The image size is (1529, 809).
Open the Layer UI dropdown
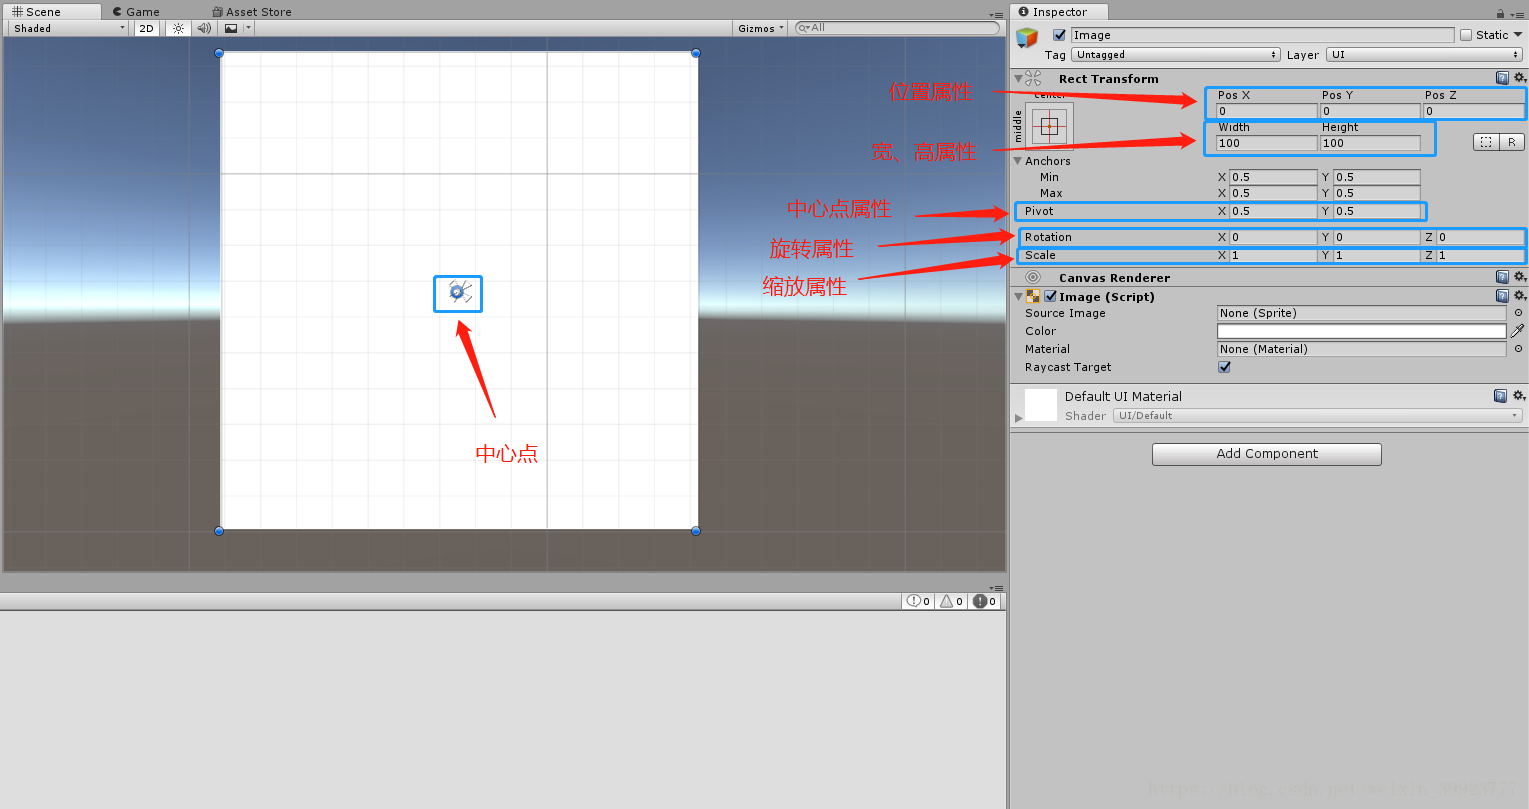tap(1425, 55)
